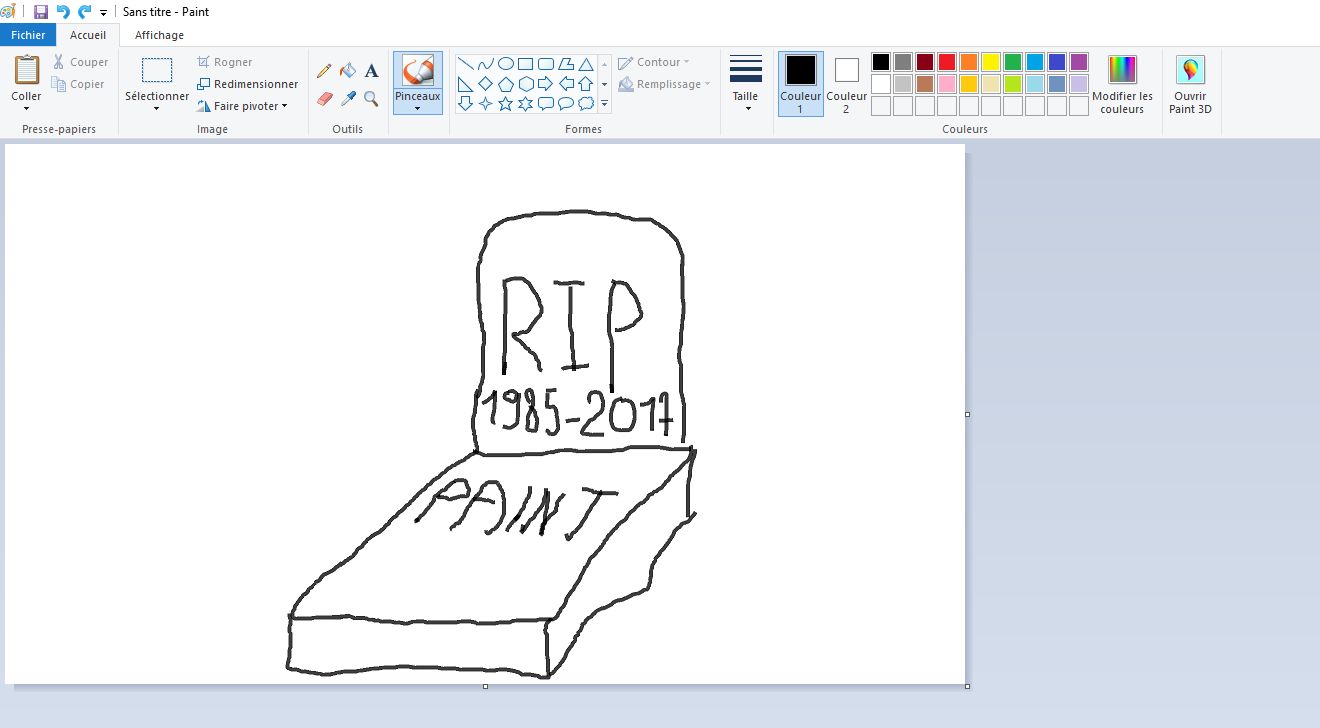Choose the Curve shape
Screen dimensions: 1320x728
(486, 64)
